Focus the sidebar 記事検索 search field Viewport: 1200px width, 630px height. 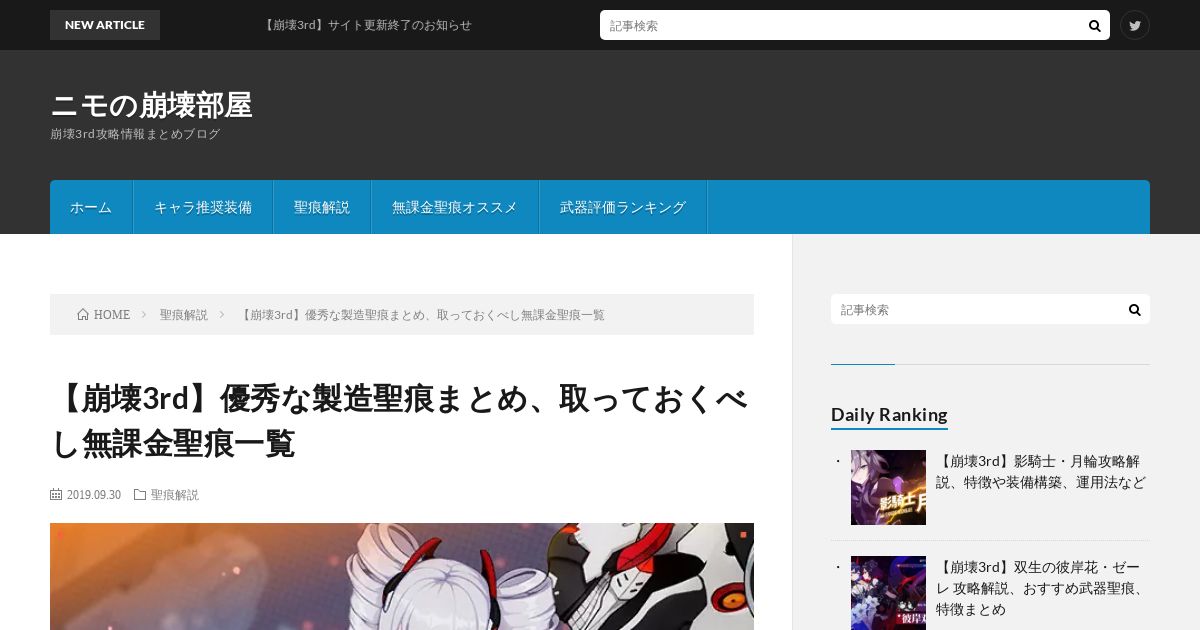(x=975, y=309)
